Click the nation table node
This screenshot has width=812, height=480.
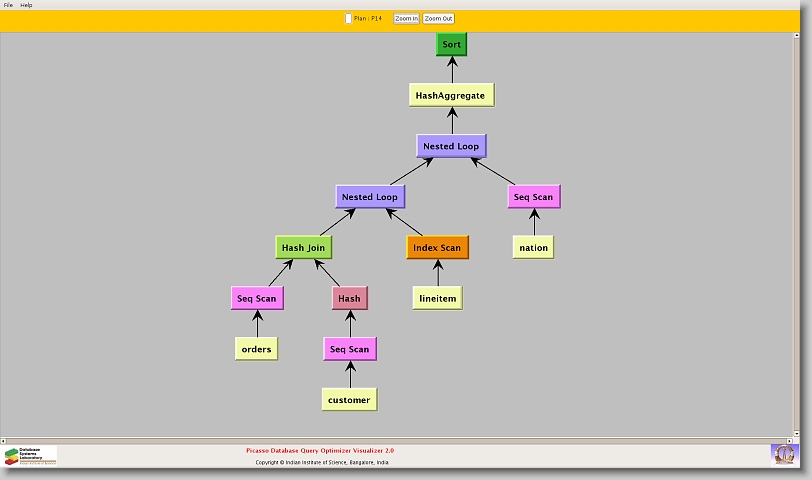click(x=533, y=247)
